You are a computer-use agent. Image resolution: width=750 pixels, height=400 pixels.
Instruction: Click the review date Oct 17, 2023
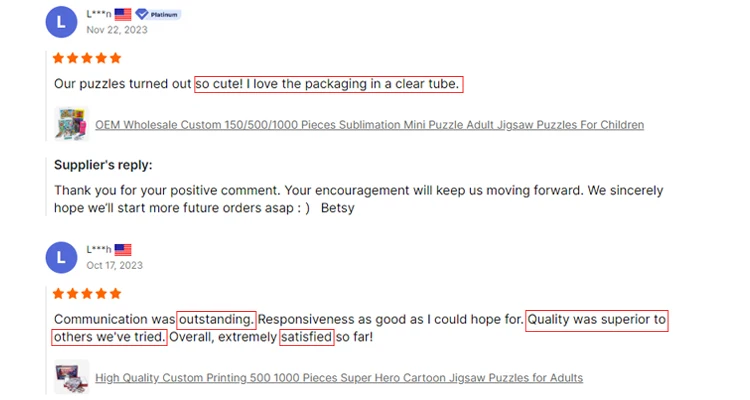tap(114, 266)
